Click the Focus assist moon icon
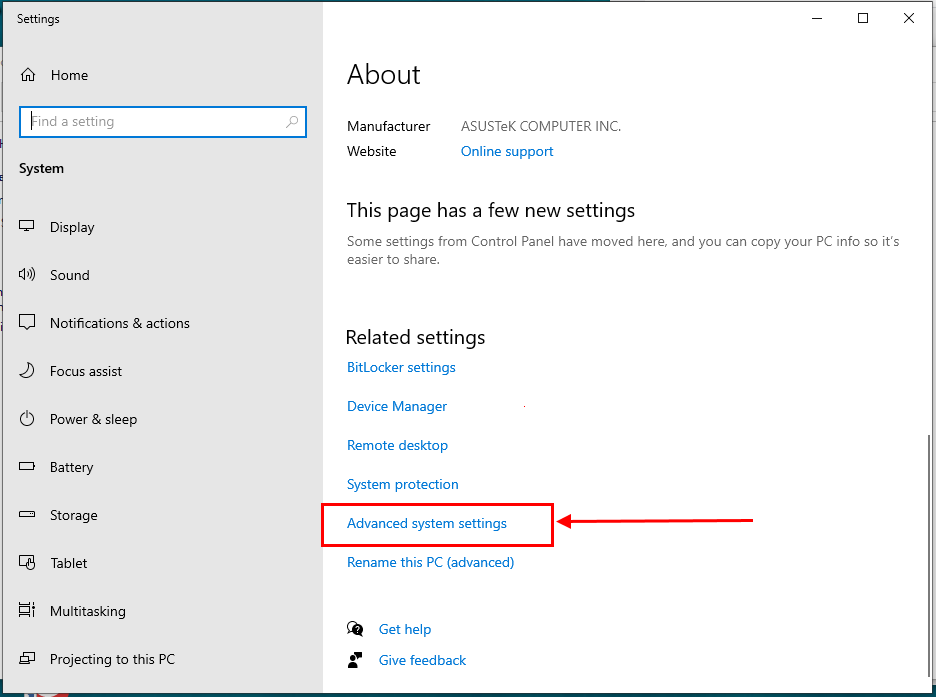 [x=27, y=371]
